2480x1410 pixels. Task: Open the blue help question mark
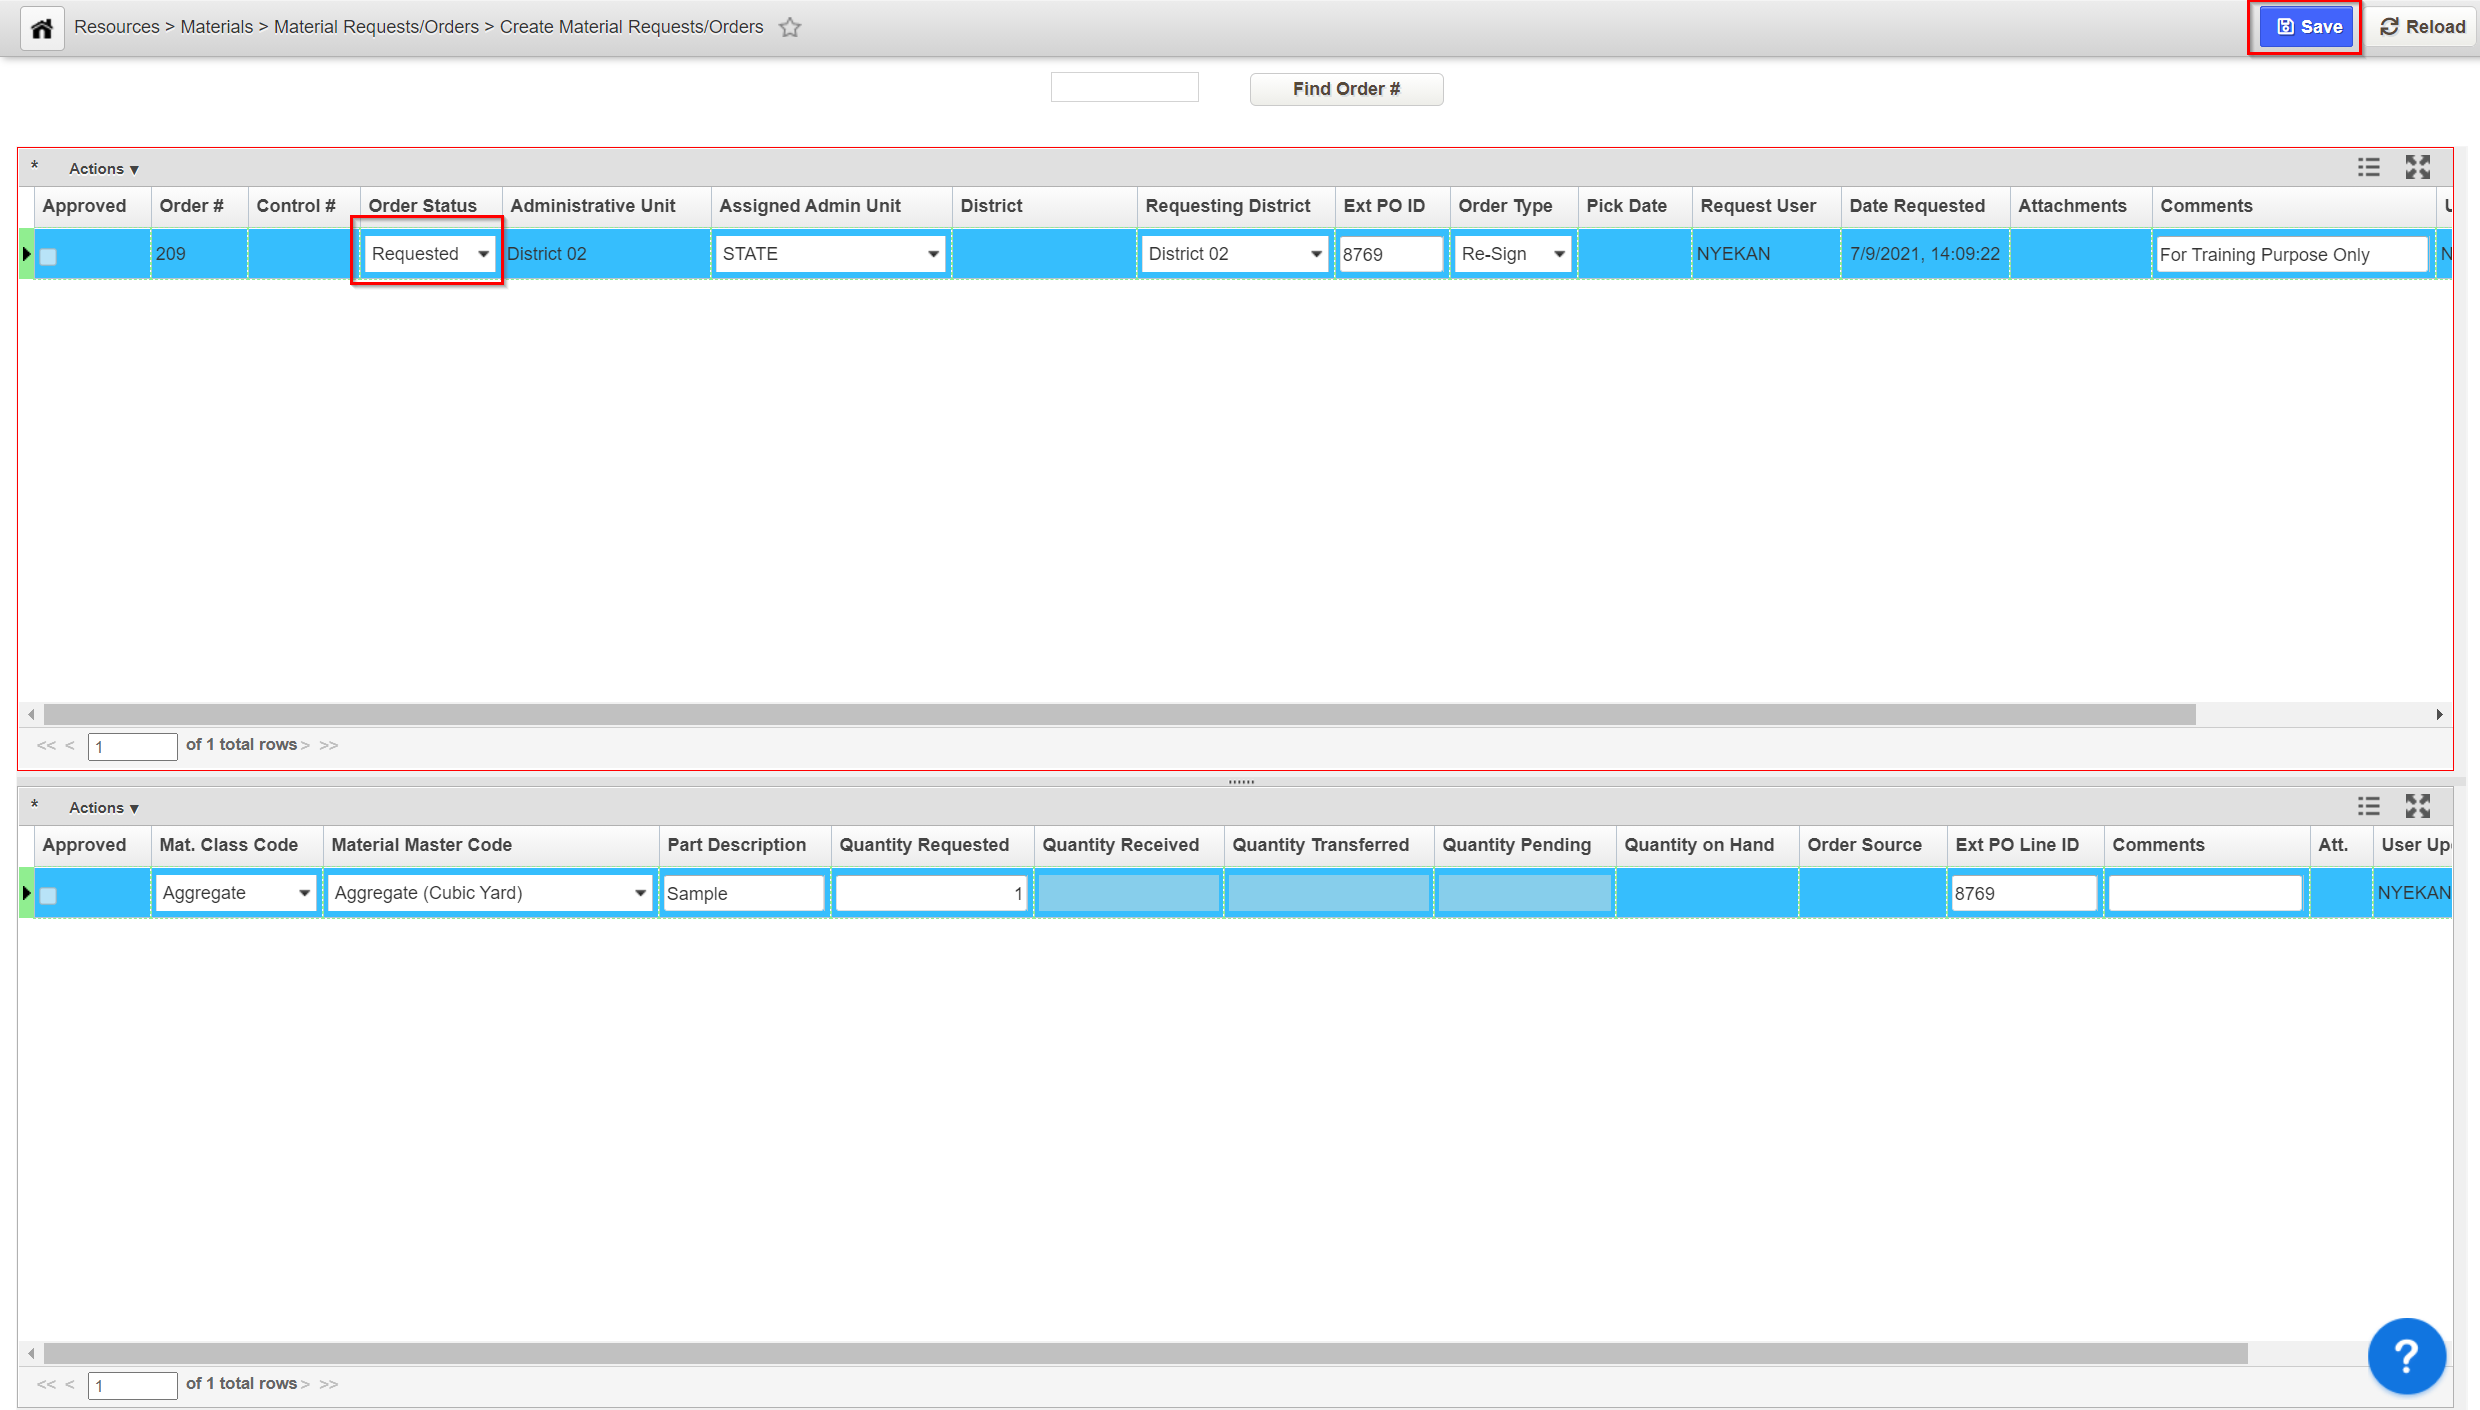click(2406, 1356)
